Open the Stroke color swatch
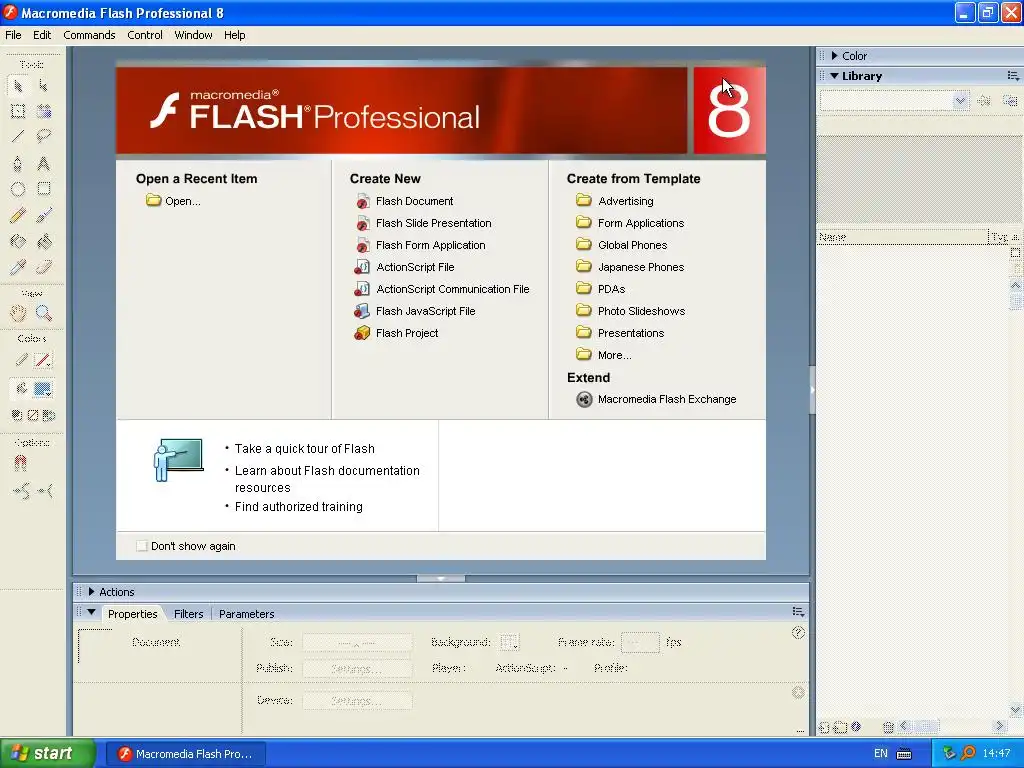This screenshot has width=1024, height=768. (43, 360)
